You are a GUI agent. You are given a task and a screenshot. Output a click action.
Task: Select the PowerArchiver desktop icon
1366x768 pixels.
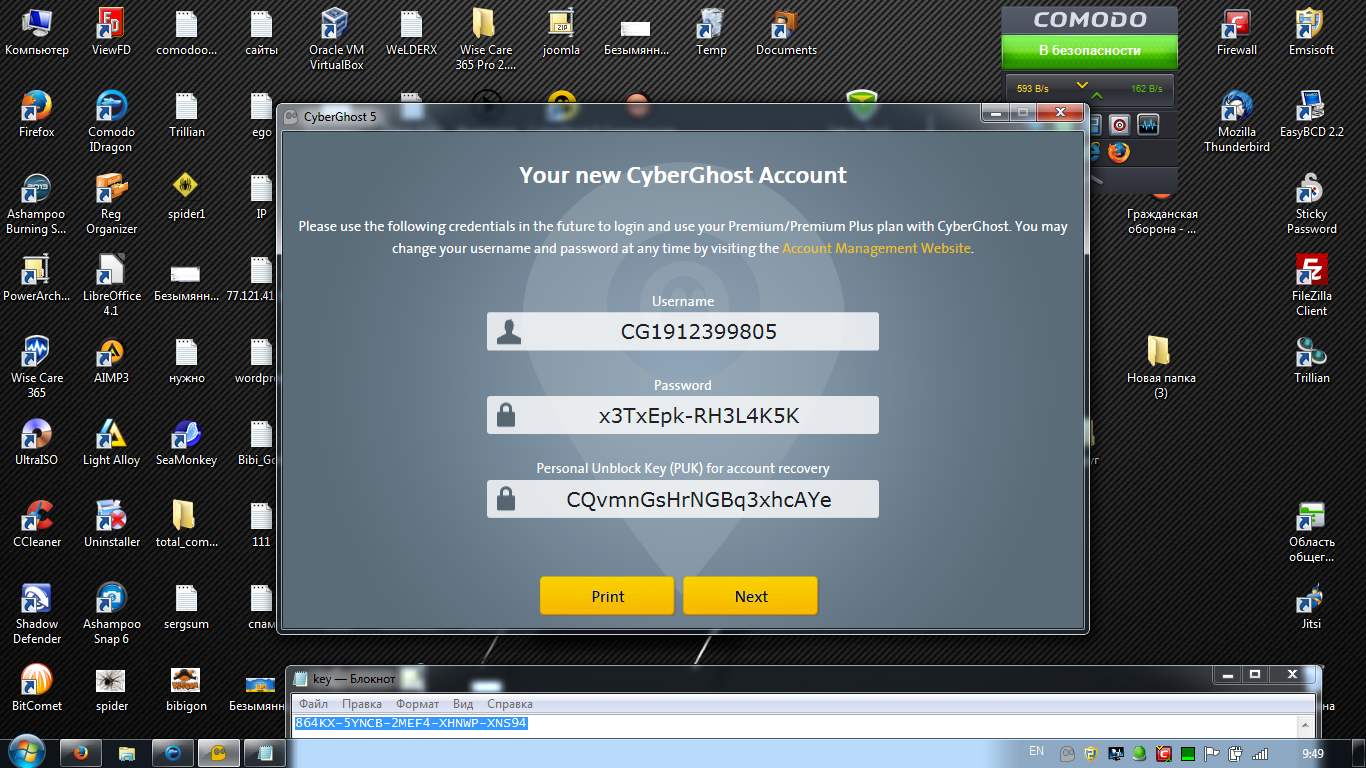click(37, 277)
